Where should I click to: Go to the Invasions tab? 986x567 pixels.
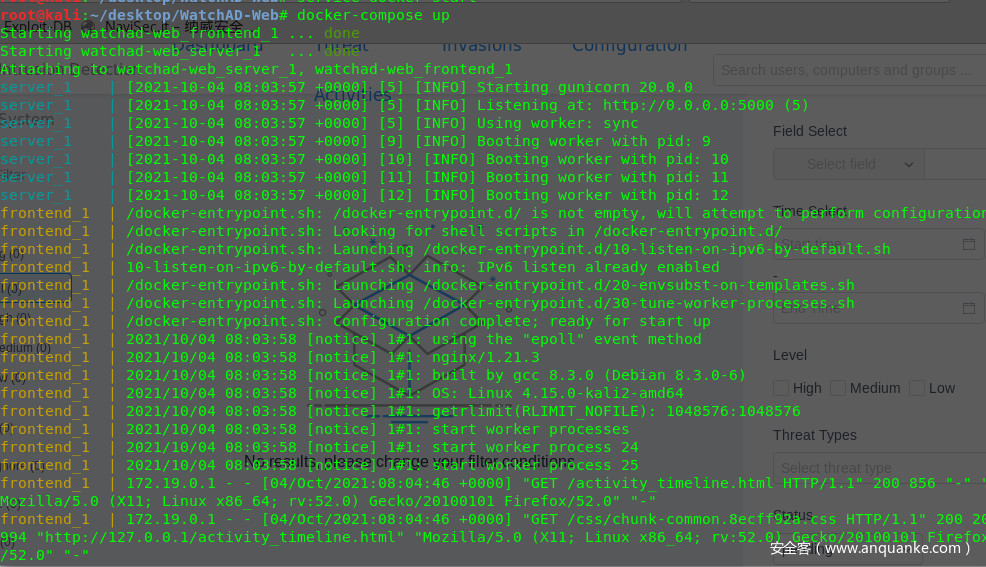coord(482,45)
